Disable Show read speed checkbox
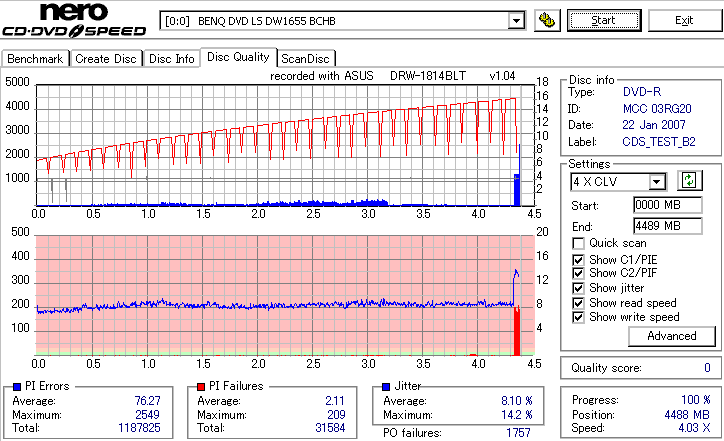The height and width of the screenshot is (441, 724). pyautogui.click(x=578, y=303)
